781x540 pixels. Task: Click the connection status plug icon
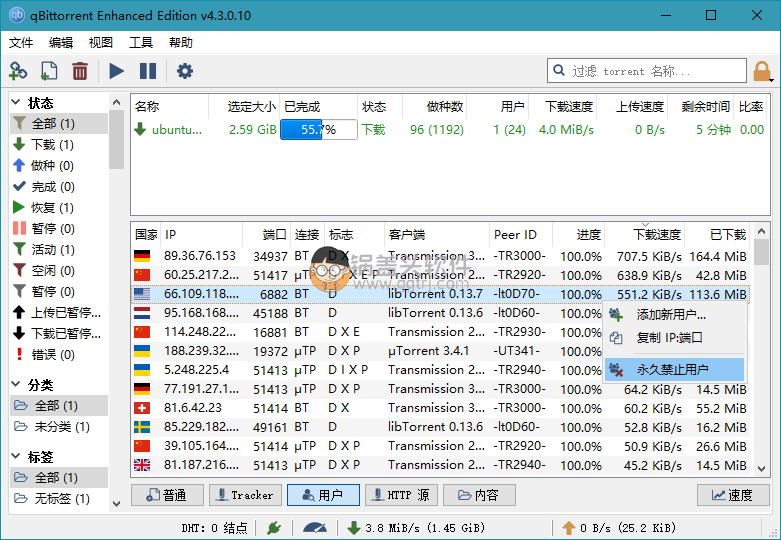click(274, 528)
